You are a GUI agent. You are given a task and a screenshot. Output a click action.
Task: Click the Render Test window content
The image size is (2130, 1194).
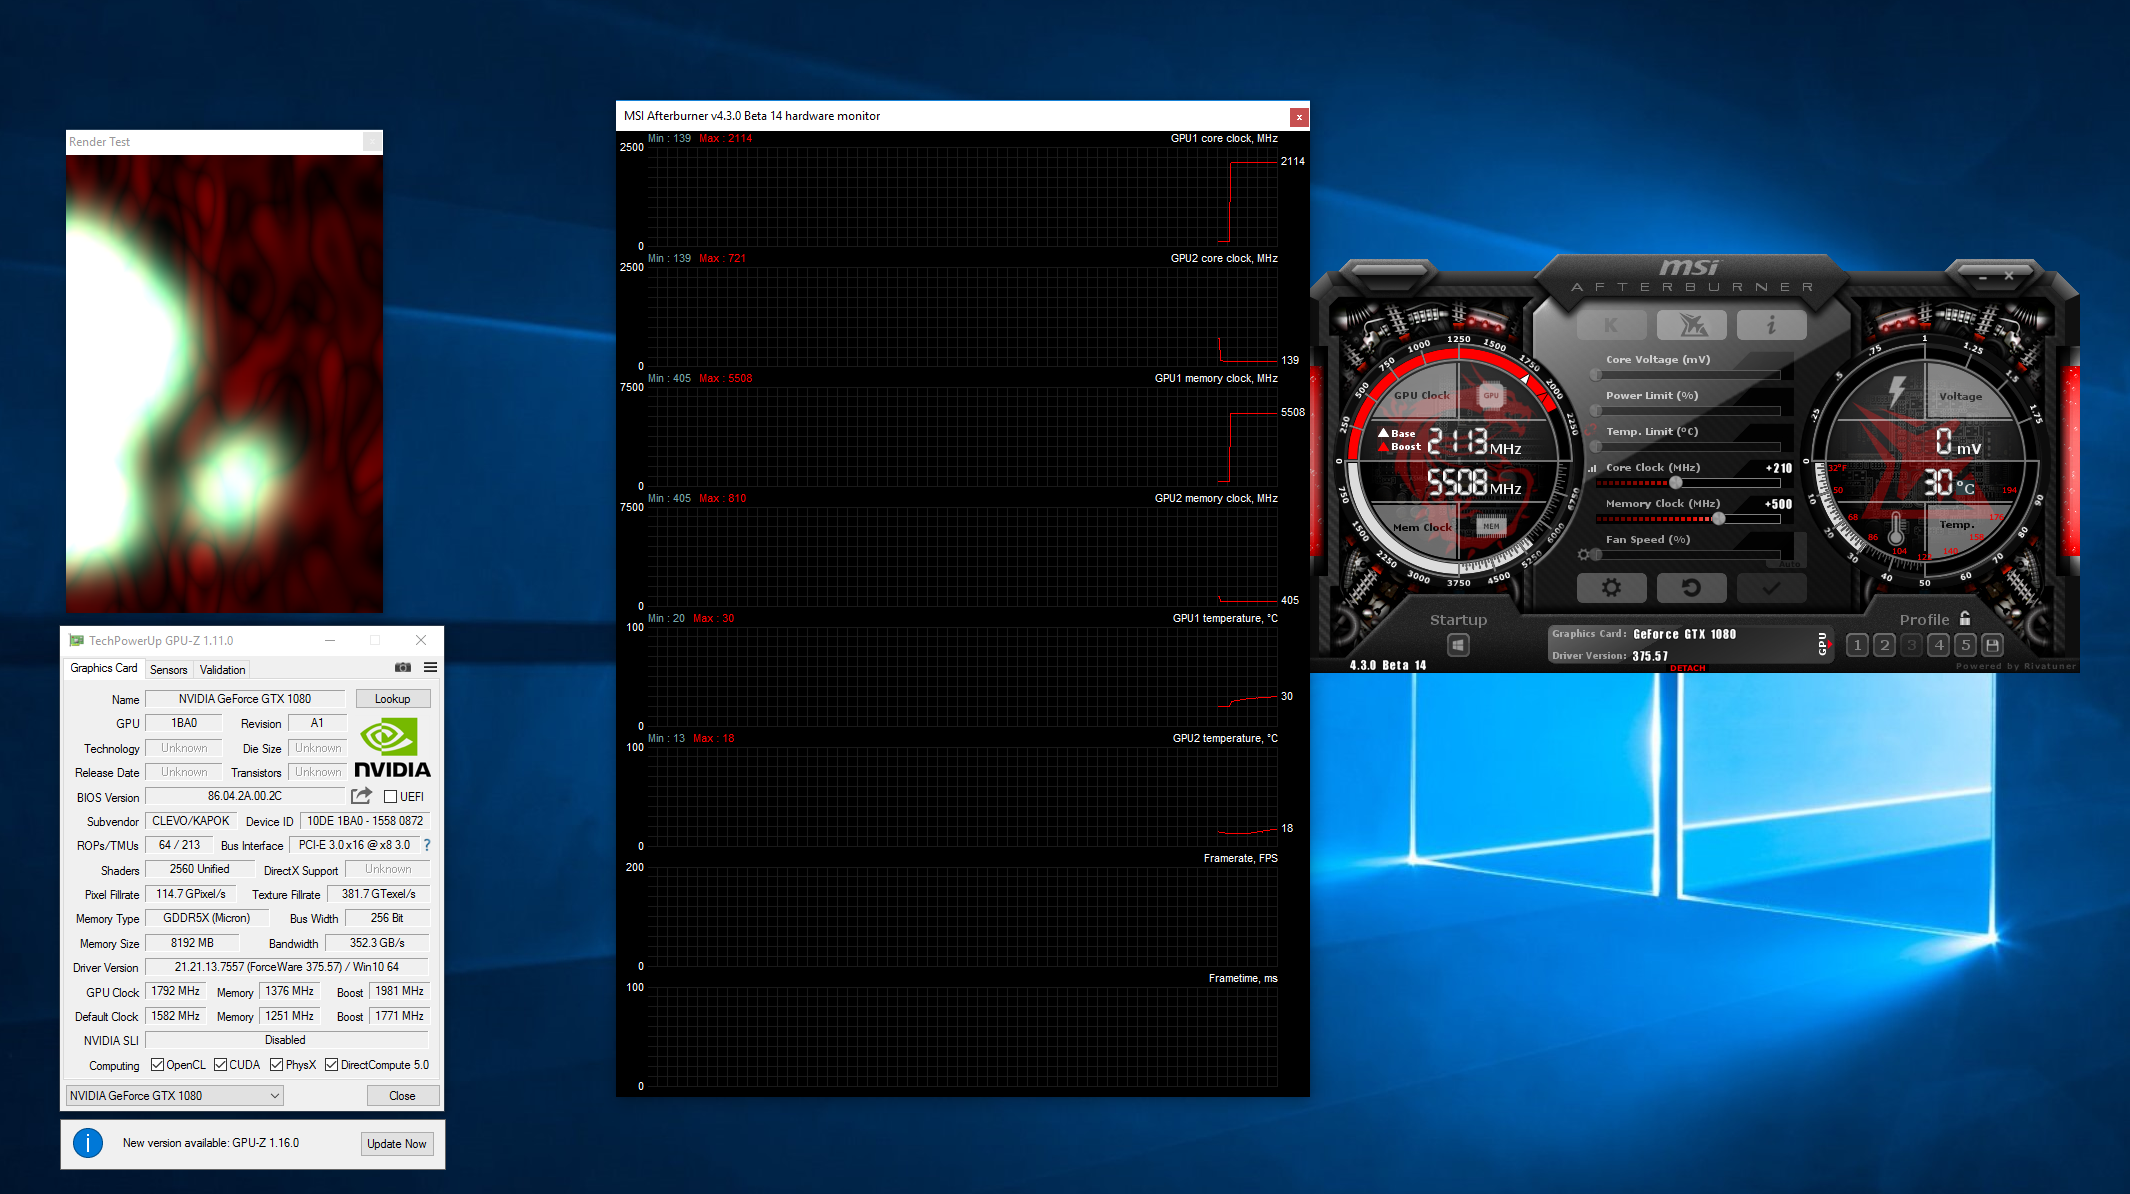pyautogui.click(x=224, y=384)
